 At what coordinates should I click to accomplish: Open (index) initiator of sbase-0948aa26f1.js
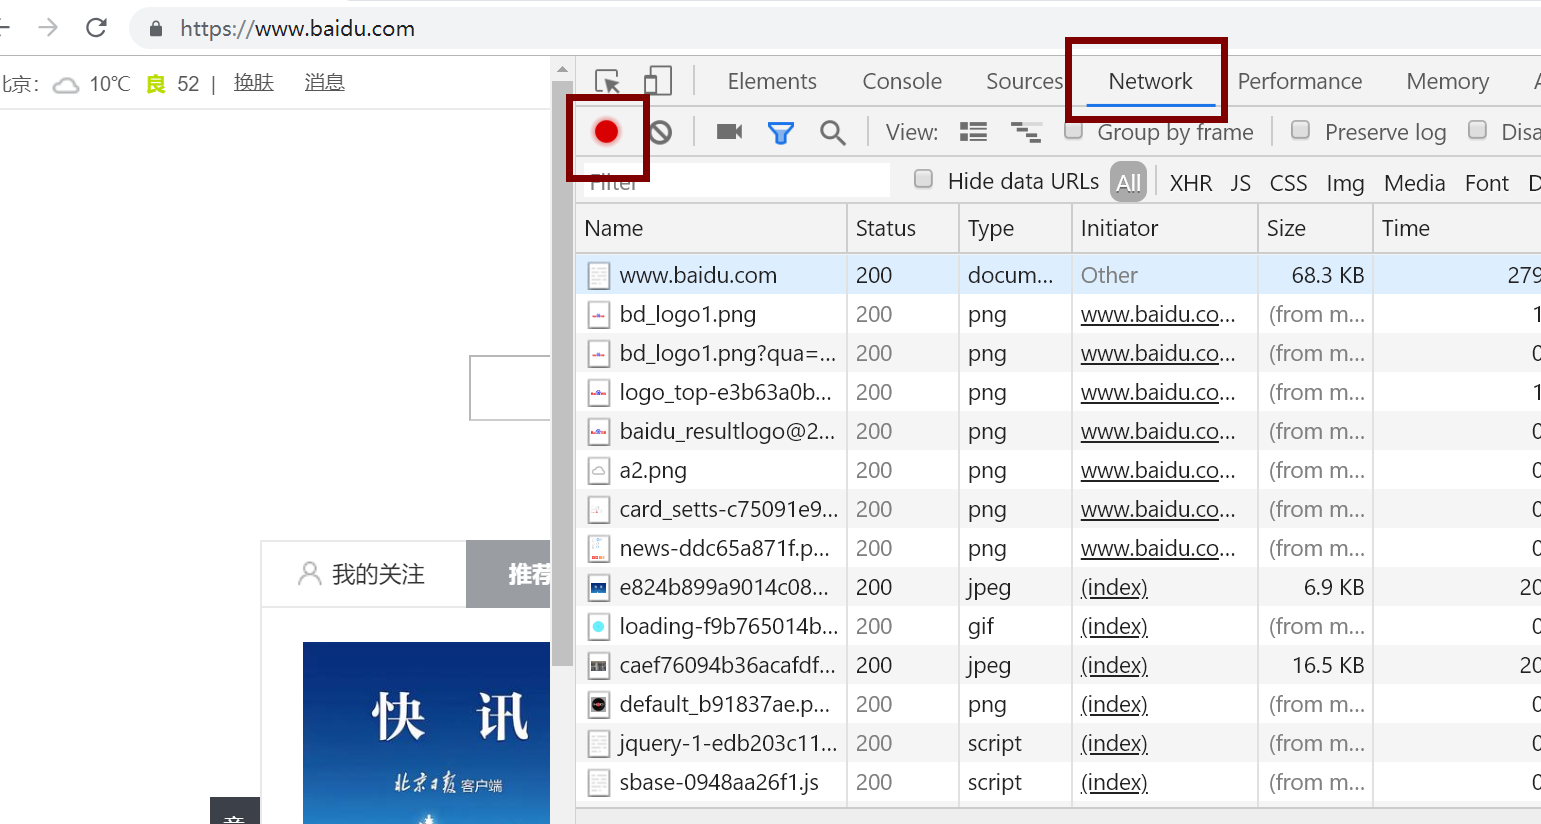coord(1114,783)
